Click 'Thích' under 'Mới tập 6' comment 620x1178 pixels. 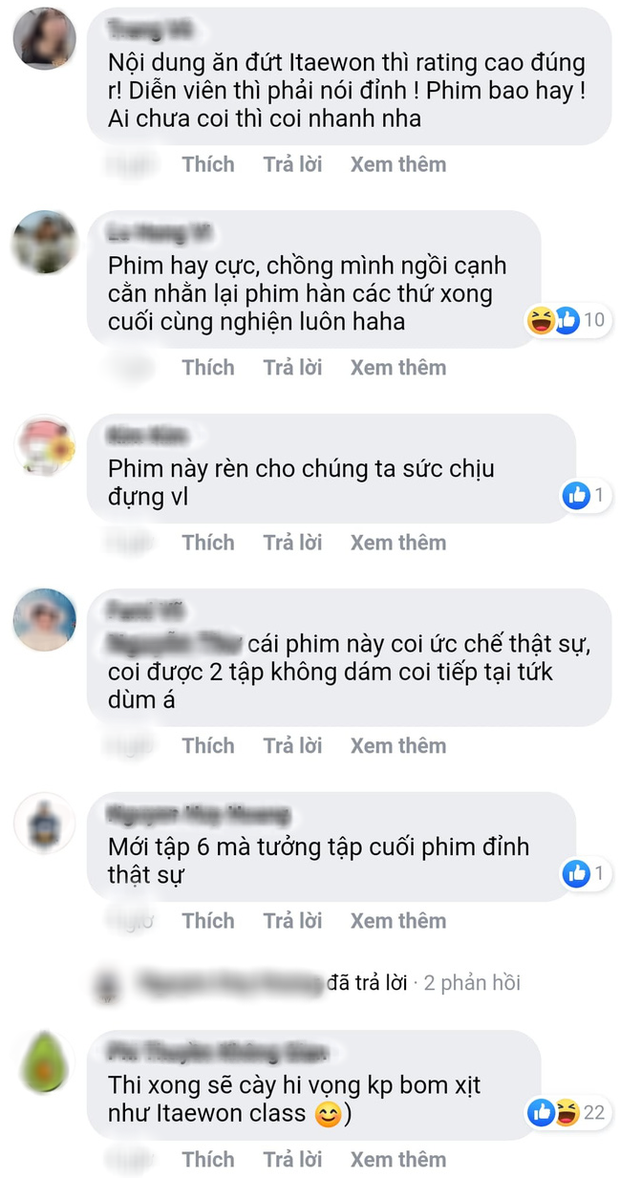[x=208, y=920]
